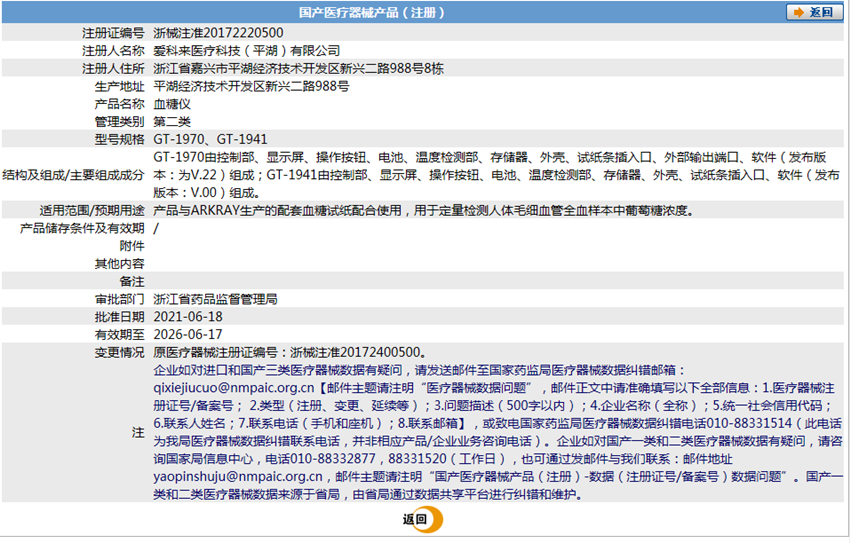Click the 审批部门 label
850x543 pixels.
(x=119, y=299)
